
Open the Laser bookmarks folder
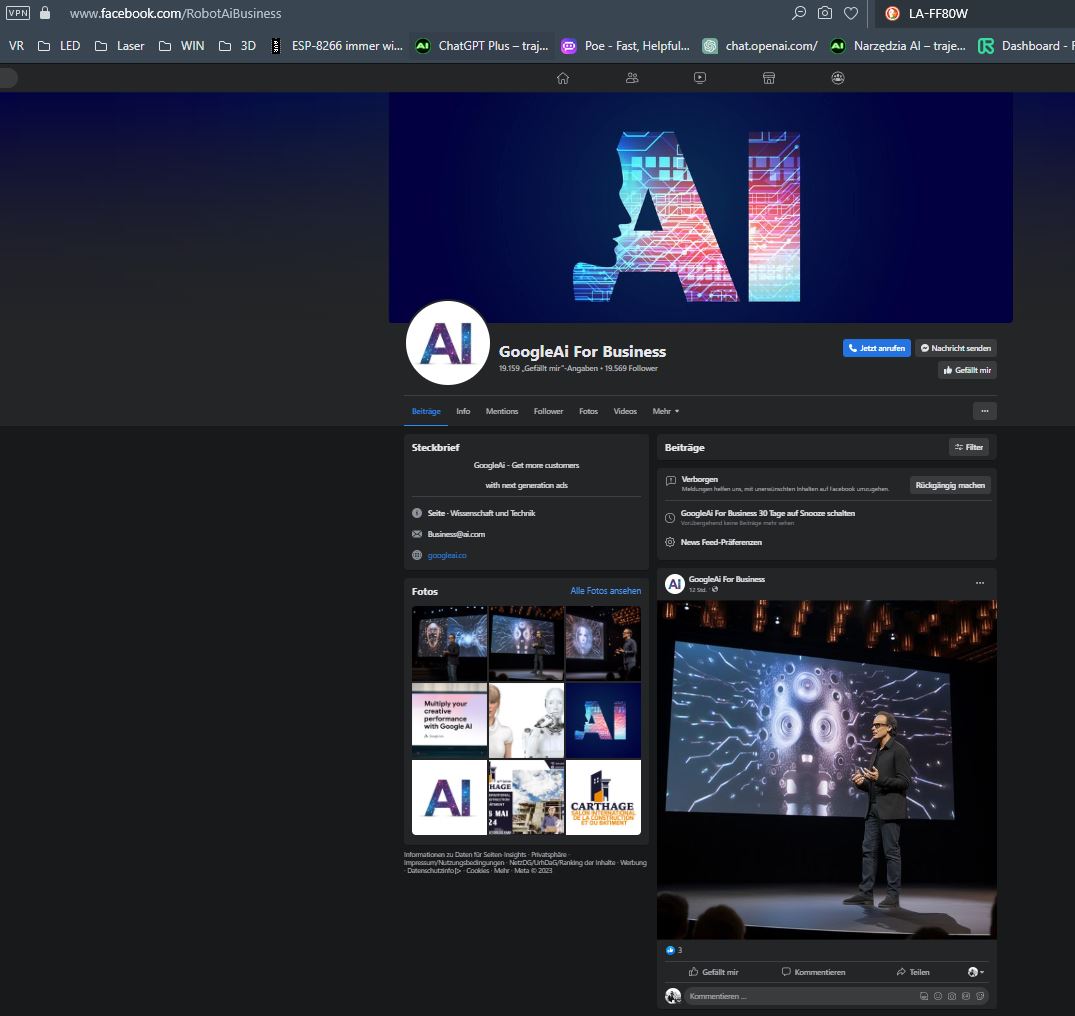click(x=119, y=46)
